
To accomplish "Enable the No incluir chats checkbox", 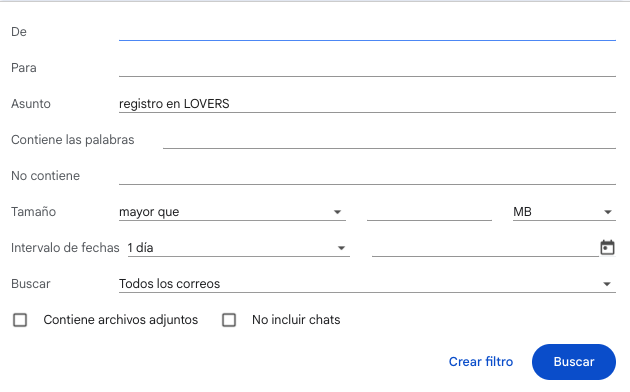I will [229, 320].
